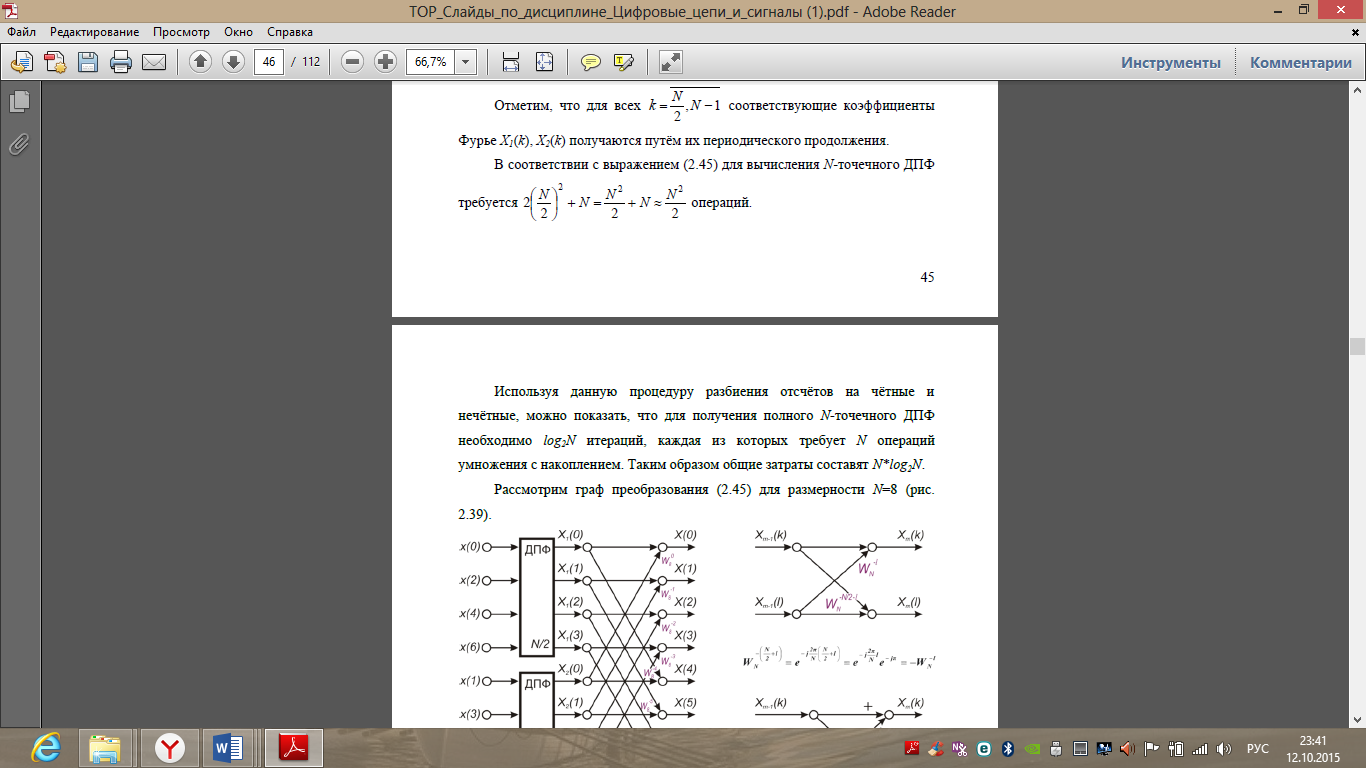1366x768 pixels.
Task: Select the highlight text tool icon
Action: [624, 62]
